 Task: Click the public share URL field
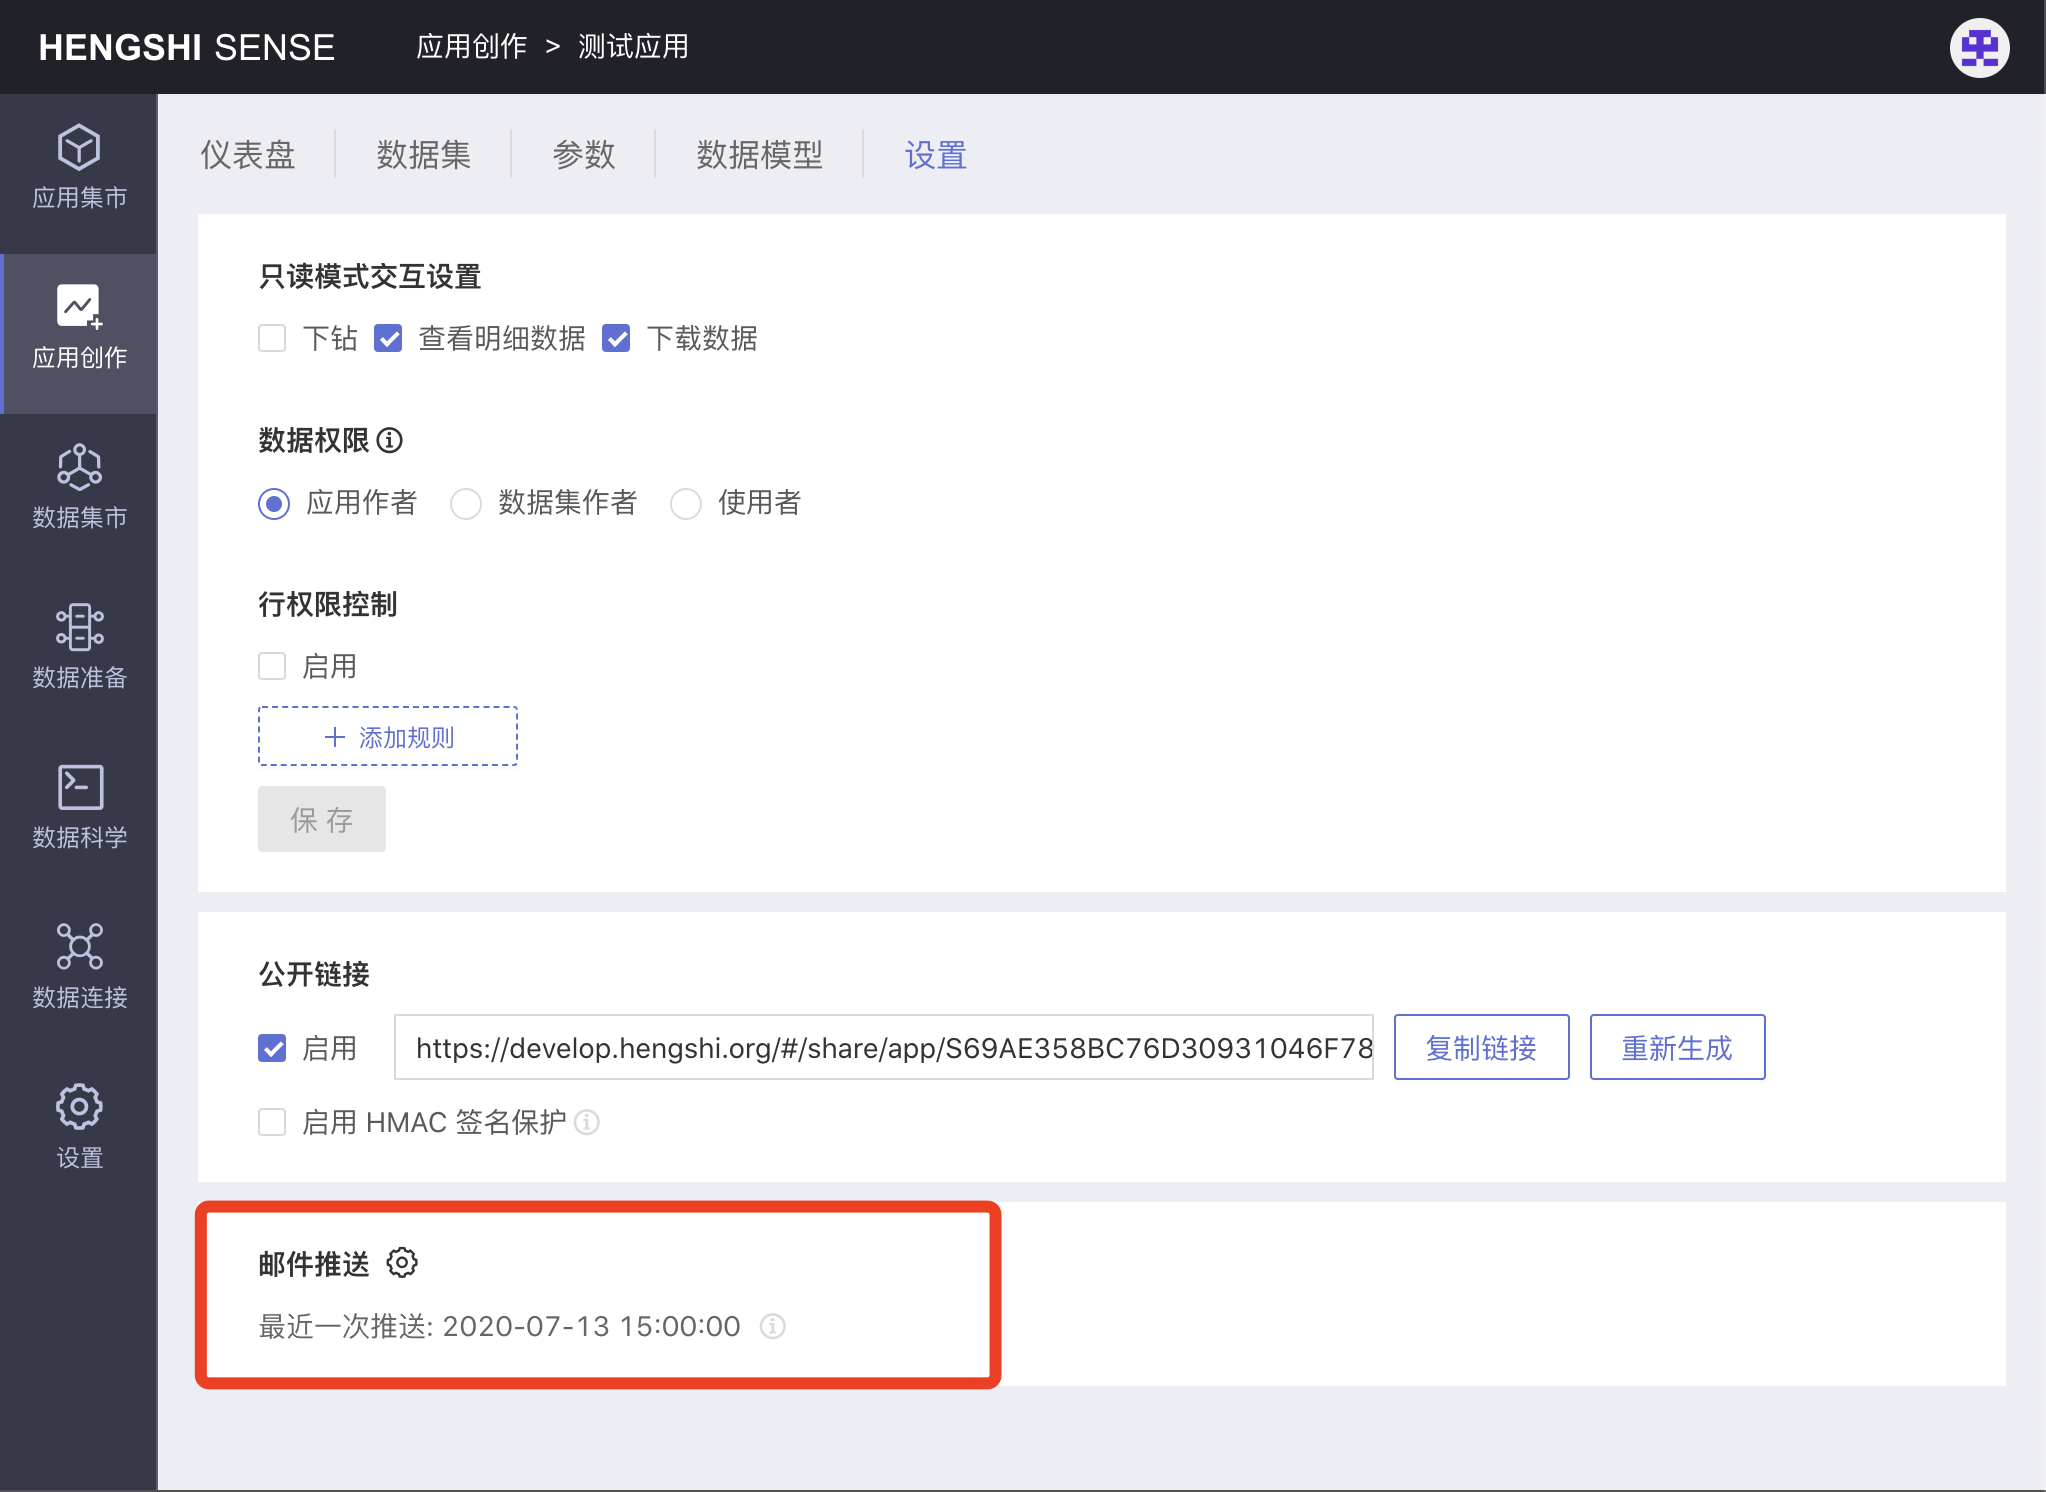(884, 1047)
